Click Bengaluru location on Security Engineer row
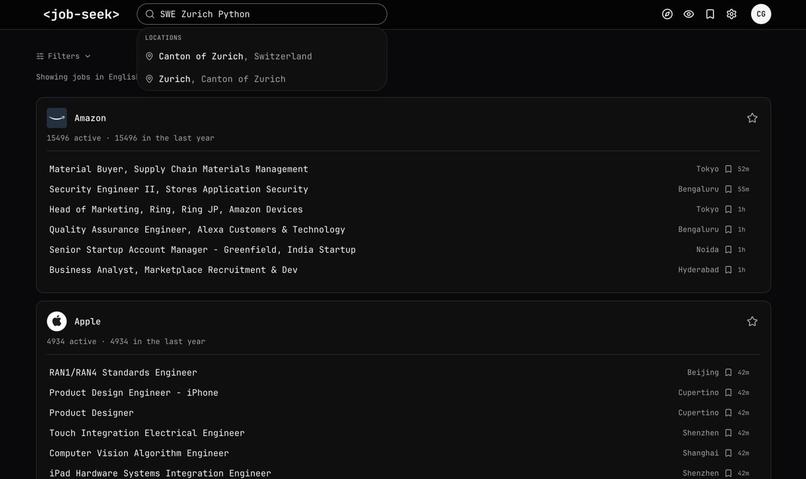 pos(698,189)
